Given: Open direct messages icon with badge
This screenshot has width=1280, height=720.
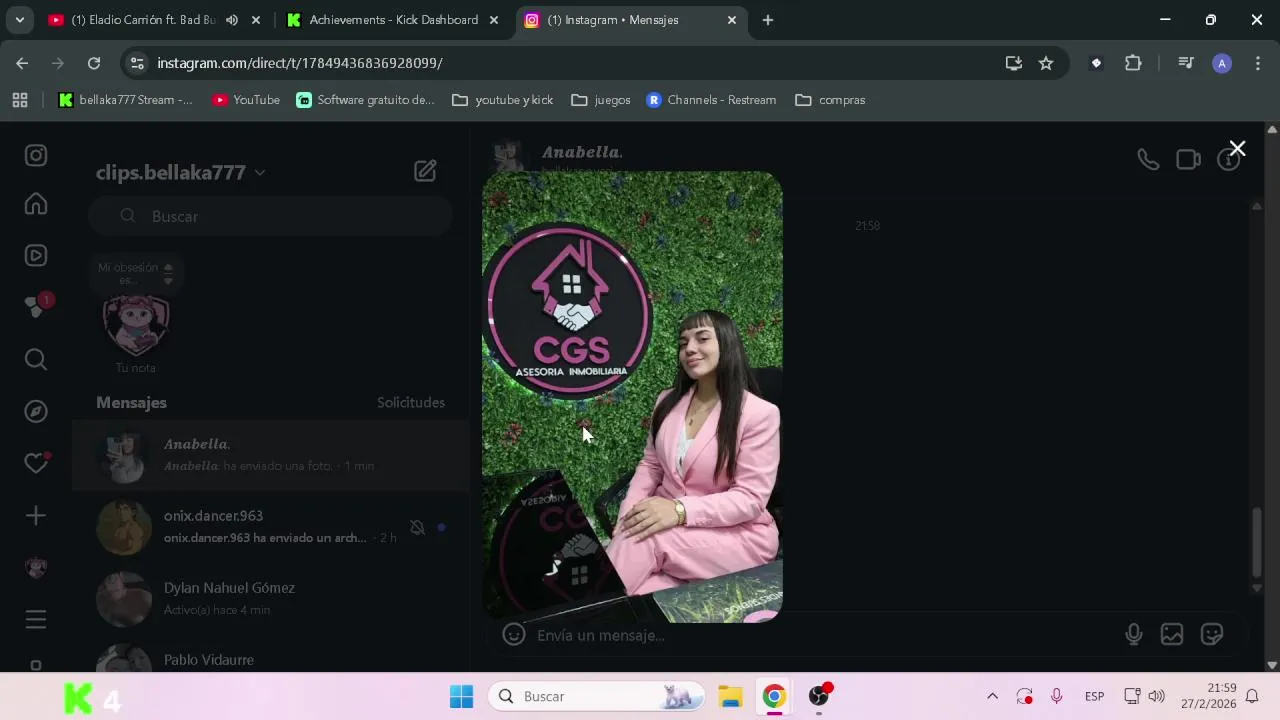Looking at the screenshot, I should [x=38, y=306].
